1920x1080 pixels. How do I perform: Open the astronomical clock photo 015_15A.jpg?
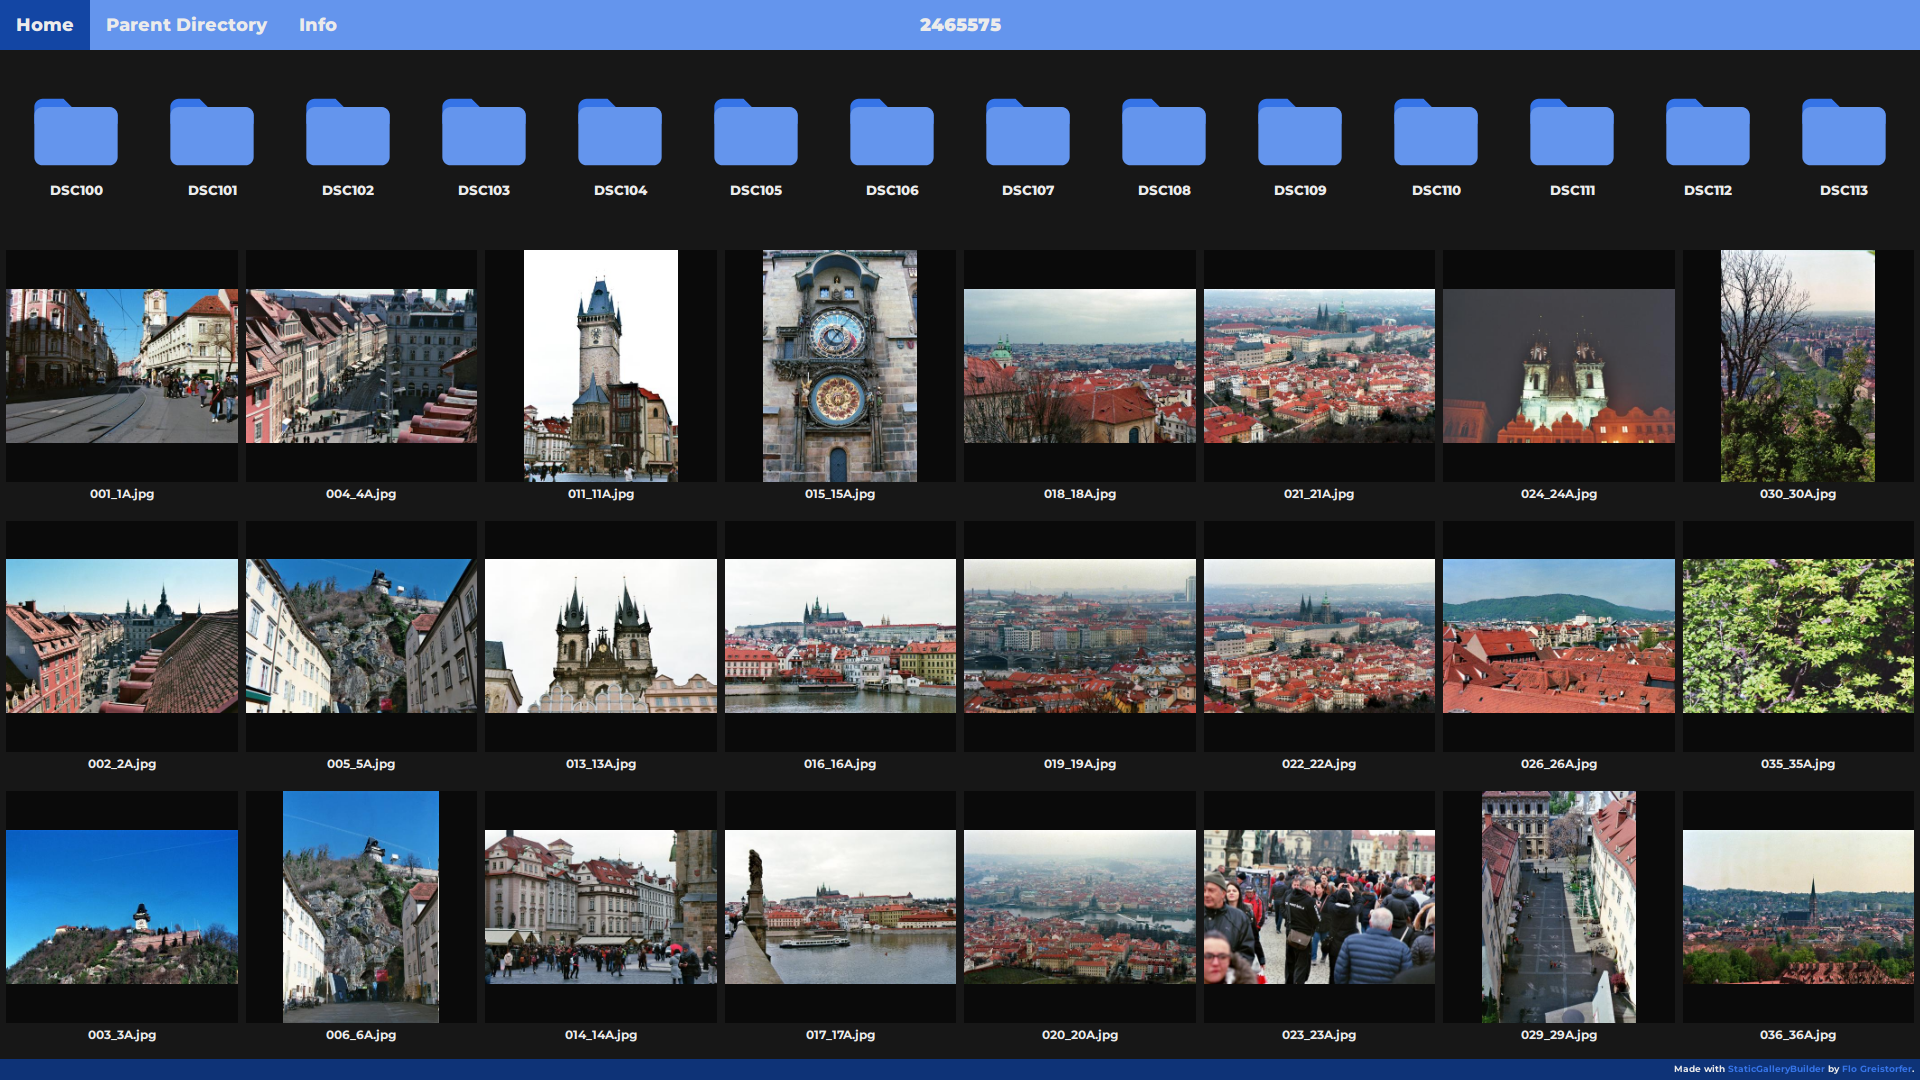click(x=840, y=365)
